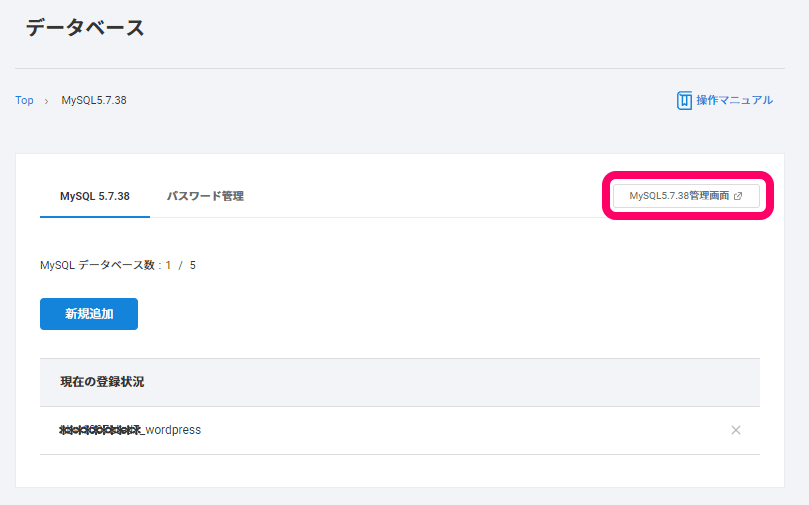Go to the Top breadcrumb link
This screenshot has height=505, width=809.
pyautogui.click(x=24, y=100)
